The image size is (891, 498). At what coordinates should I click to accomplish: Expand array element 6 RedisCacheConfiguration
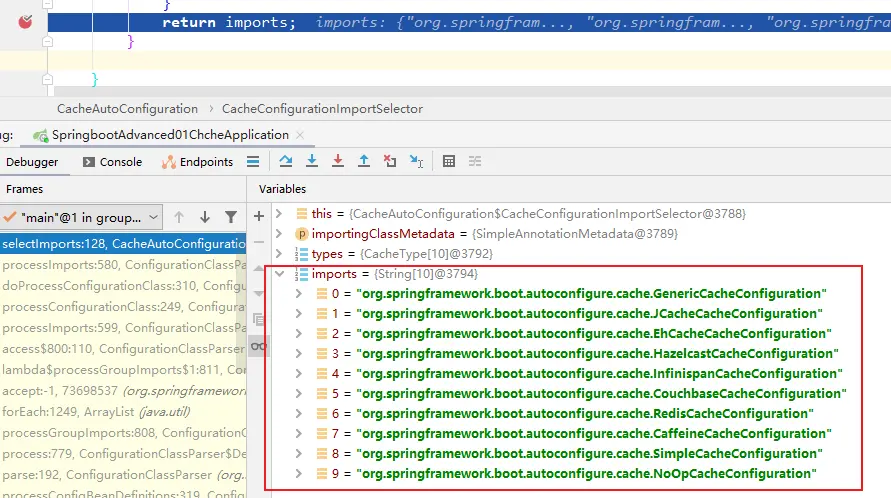(x=299, y=413)
